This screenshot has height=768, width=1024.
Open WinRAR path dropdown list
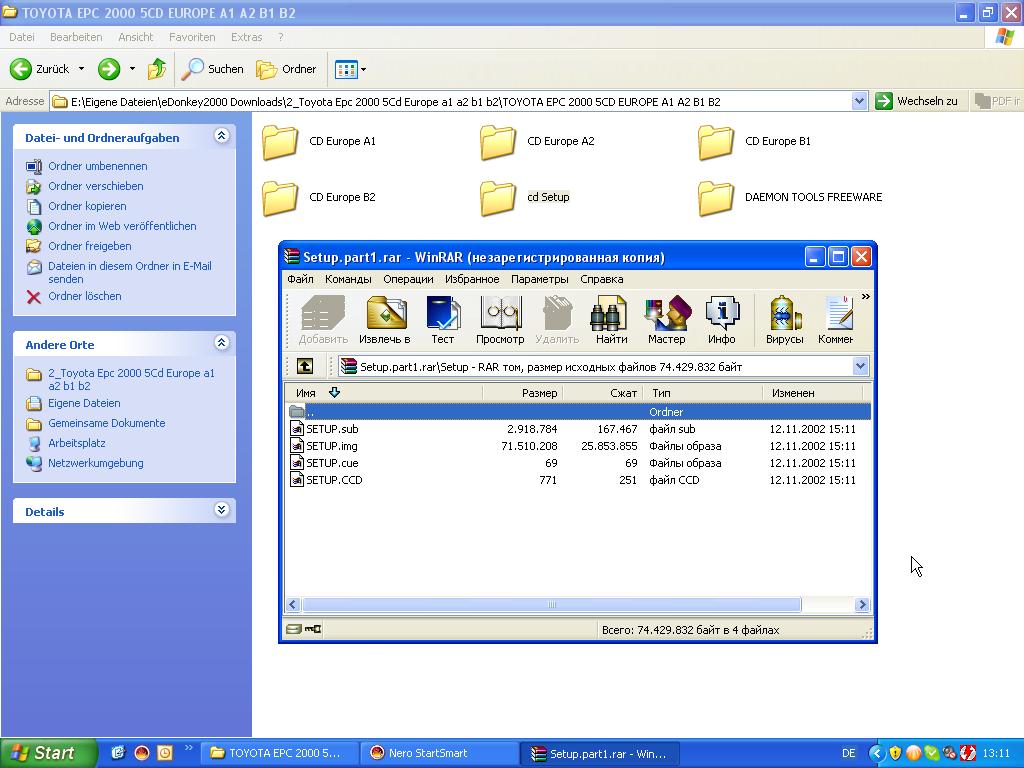click(x=860, y=366)
